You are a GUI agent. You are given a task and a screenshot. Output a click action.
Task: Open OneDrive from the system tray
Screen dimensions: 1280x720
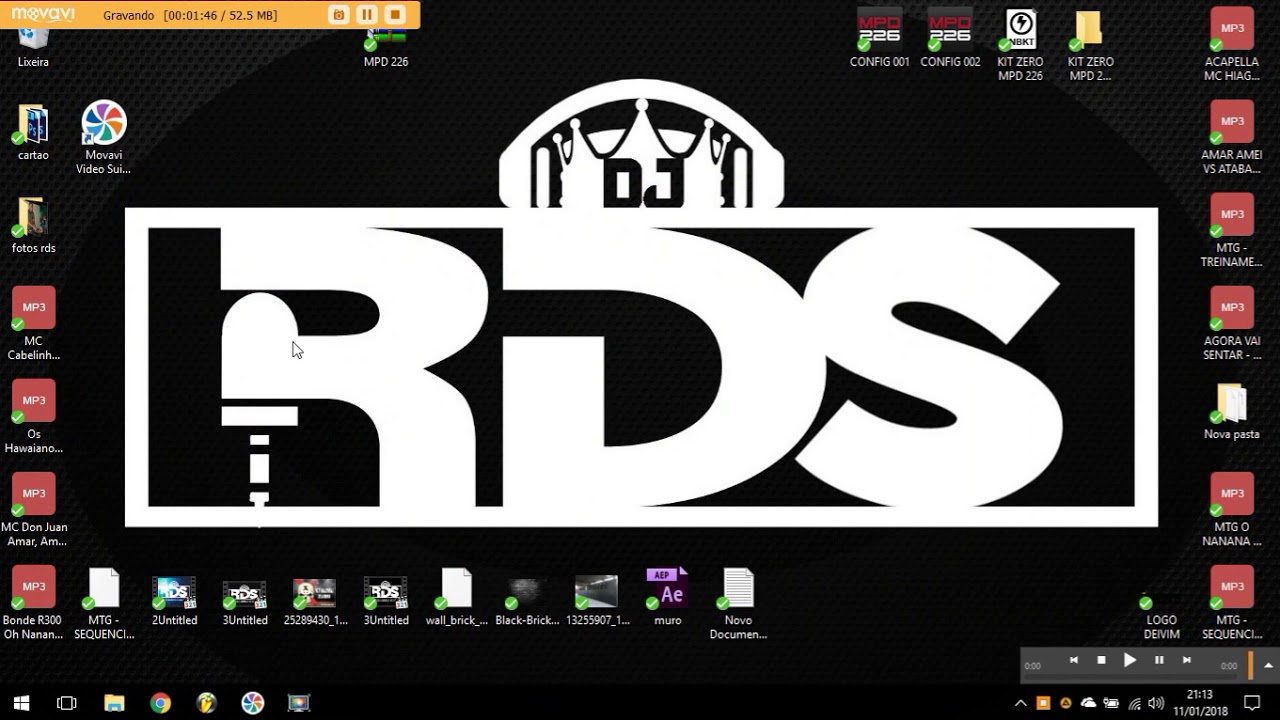pos(1088,703)
